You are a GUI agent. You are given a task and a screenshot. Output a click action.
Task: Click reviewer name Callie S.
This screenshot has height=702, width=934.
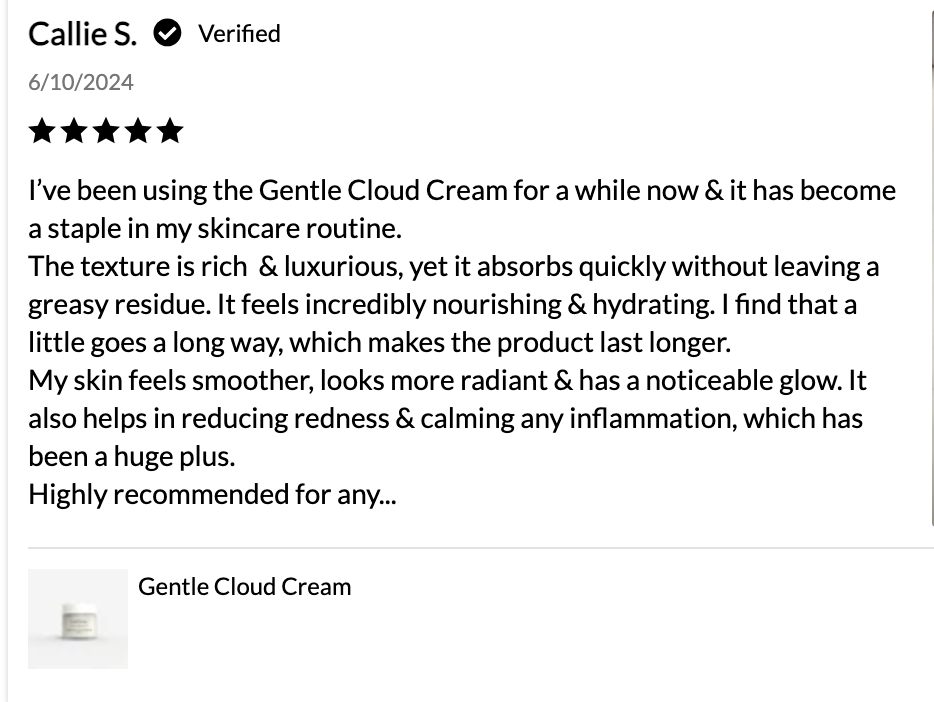[82, 34]
